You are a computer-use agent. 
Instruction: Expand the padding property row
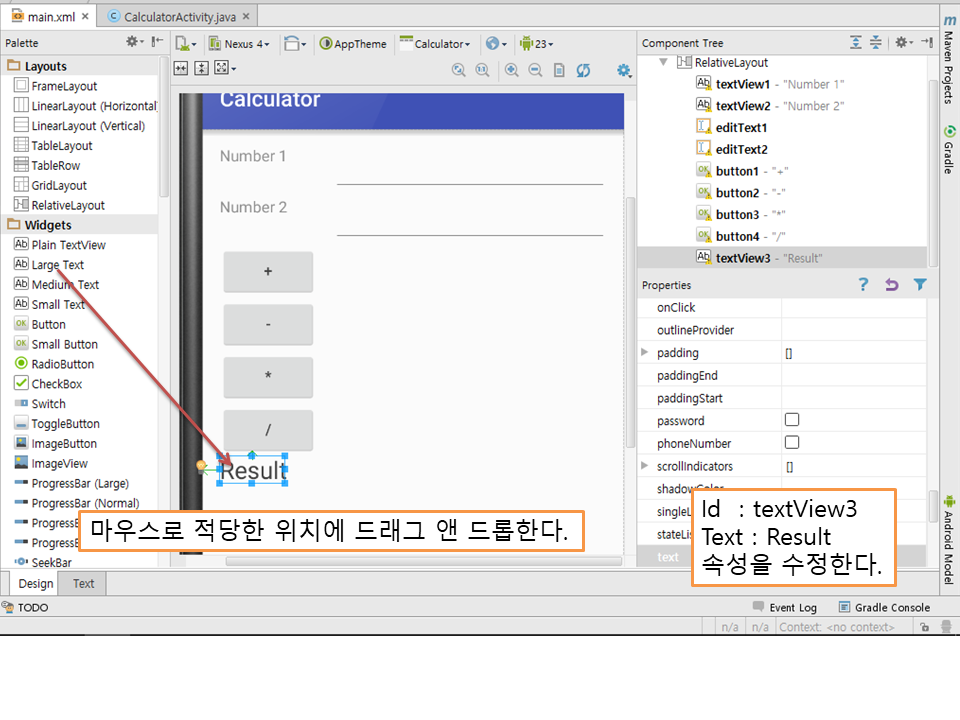click(644, 353)
